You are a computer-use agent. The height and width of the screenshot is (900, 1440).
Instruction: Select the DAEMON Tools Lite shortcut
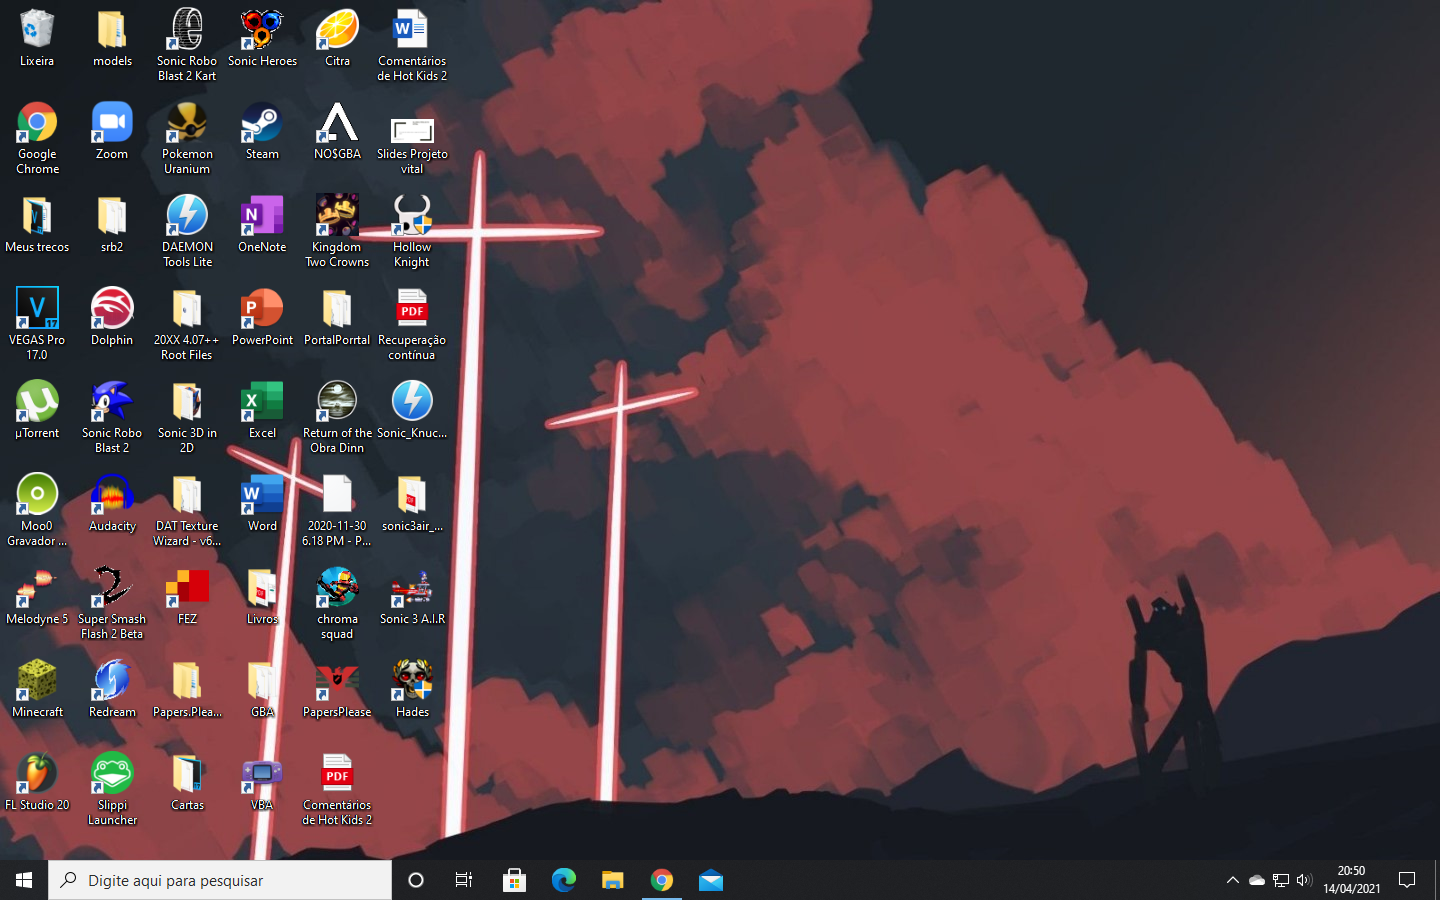click(x=187, y=231)
